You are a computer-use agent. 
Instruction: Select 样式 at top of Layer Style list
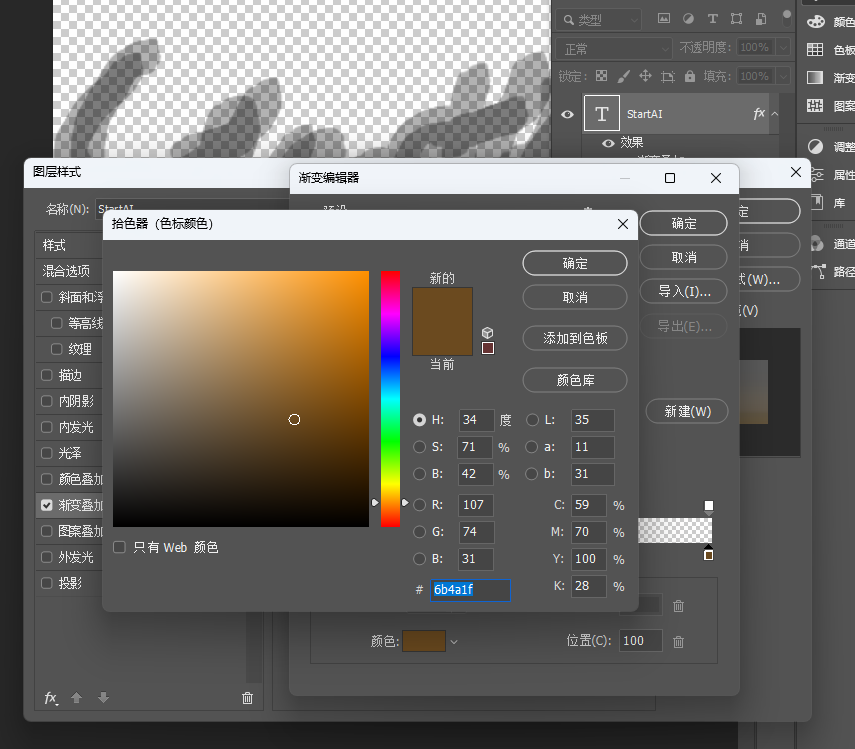pyautogui.click(x=55, y=245)
